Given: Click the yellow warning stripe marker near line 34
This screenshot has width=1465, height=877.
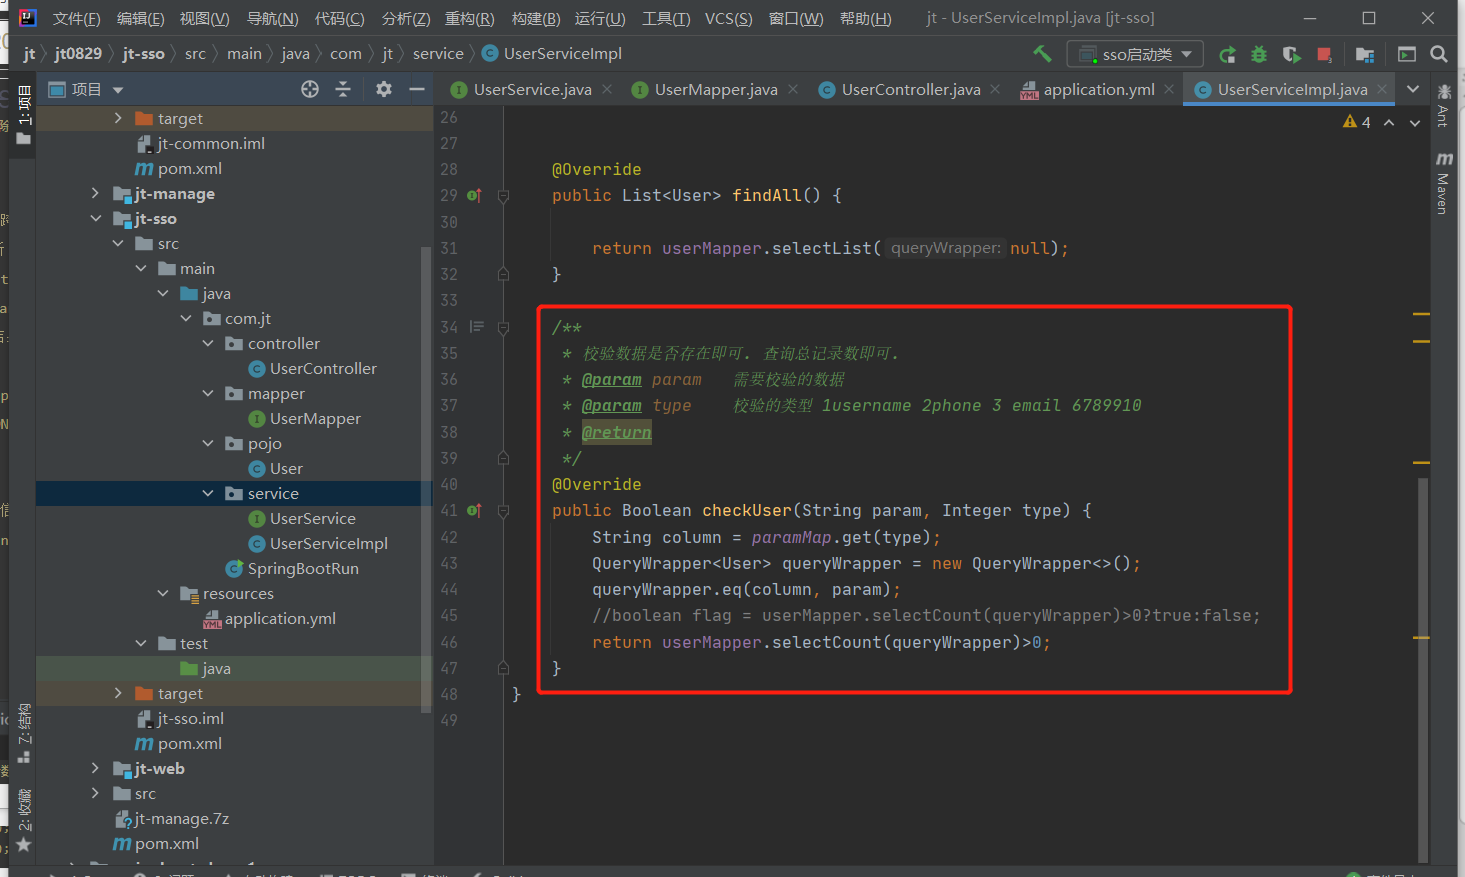Looking at the screenshot, I should tap(1421, 314).
